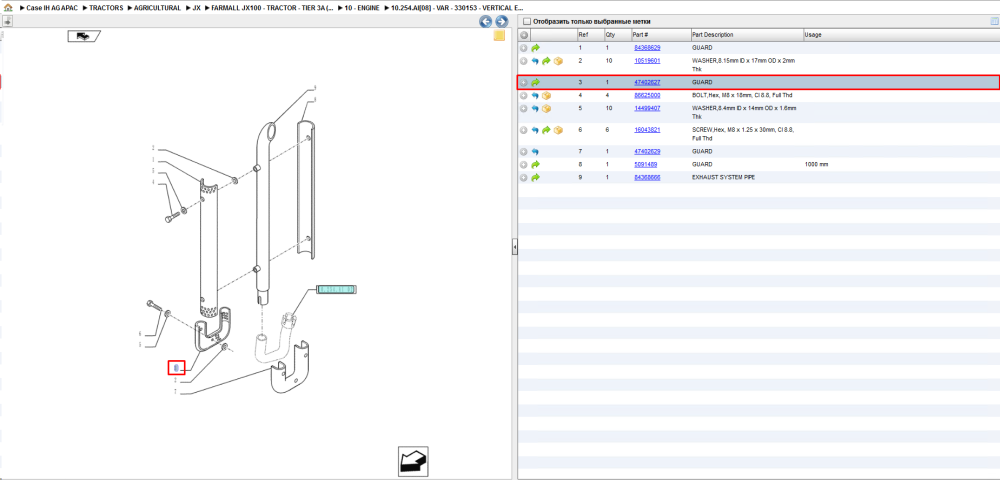Open the column settings icon top right

(x=994, y=22)
